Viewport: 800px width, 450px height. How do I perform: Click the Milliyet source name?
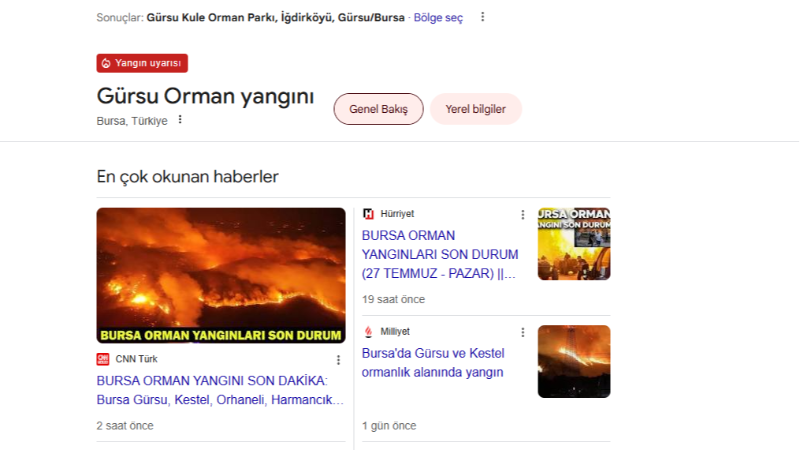(x=395, y=332)
